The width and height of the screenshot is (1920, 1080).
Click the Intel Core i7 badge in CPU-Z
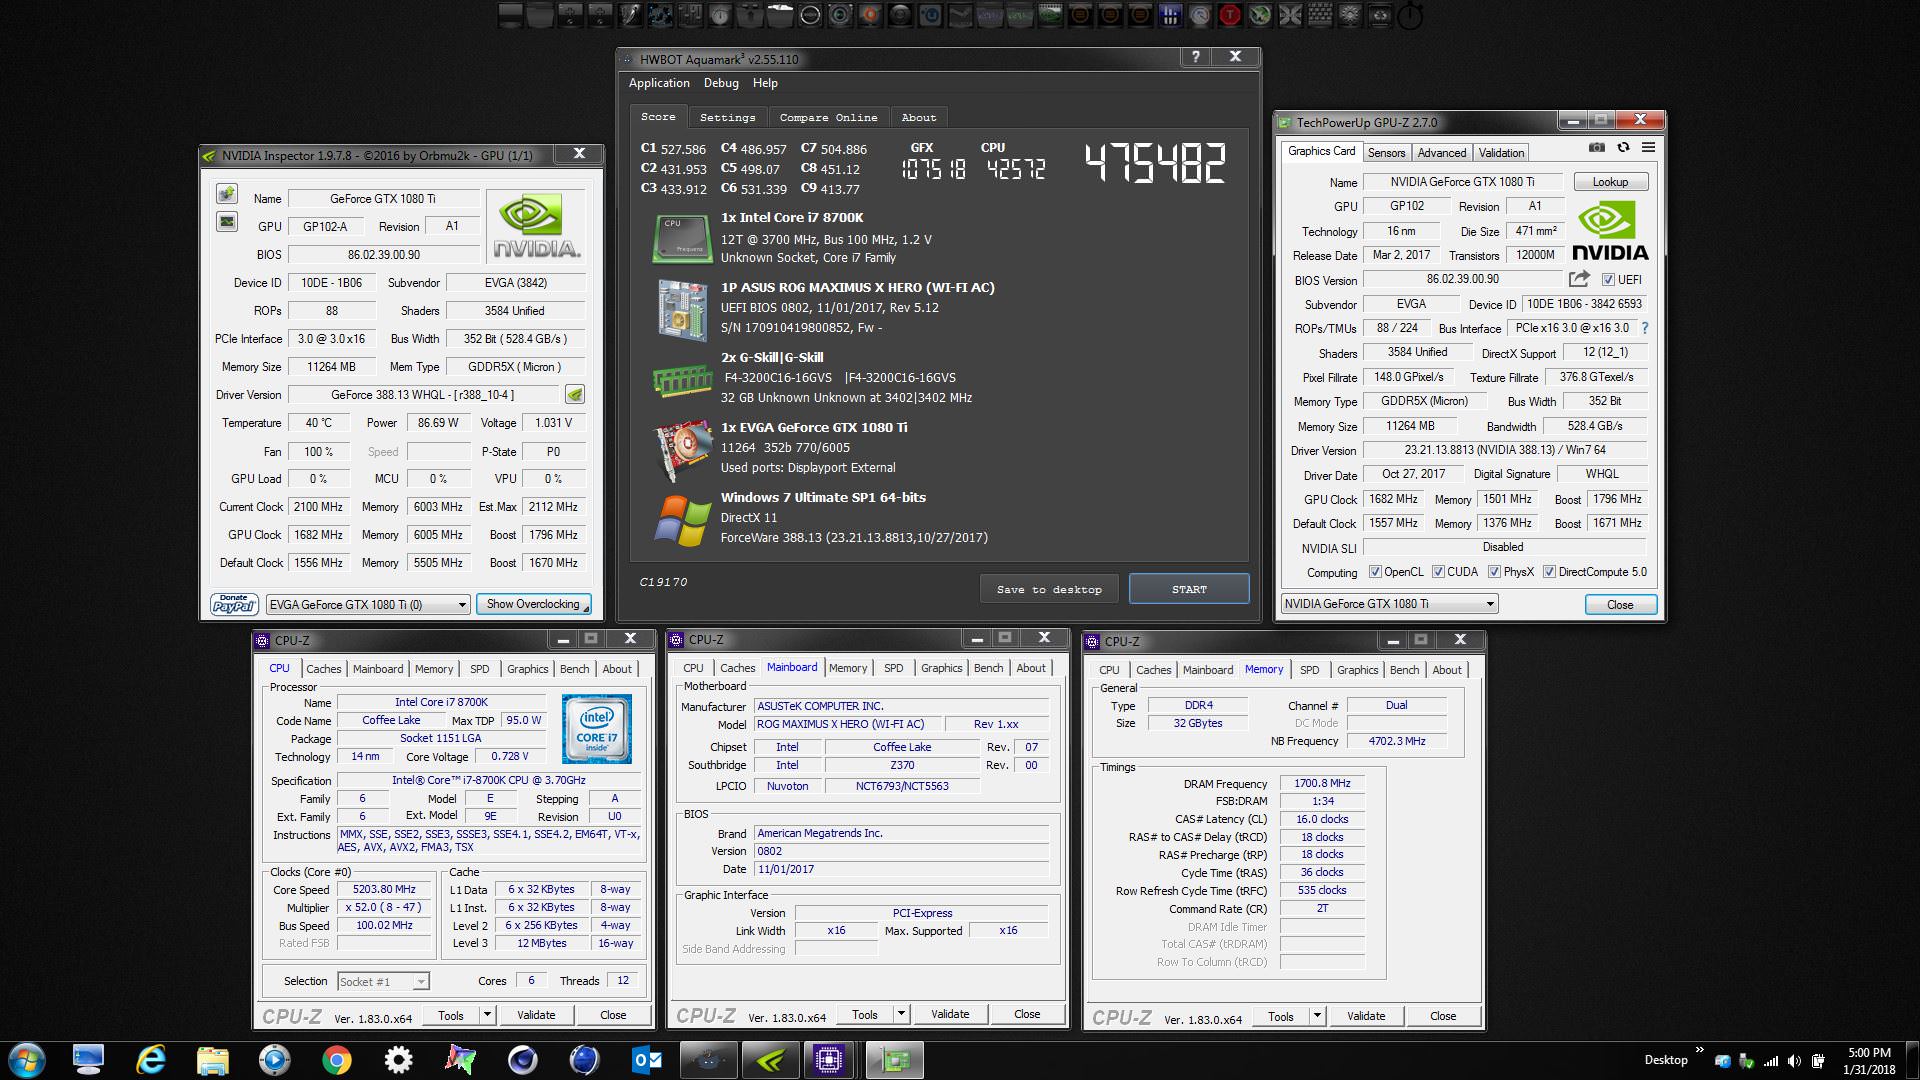click(597, 729)
